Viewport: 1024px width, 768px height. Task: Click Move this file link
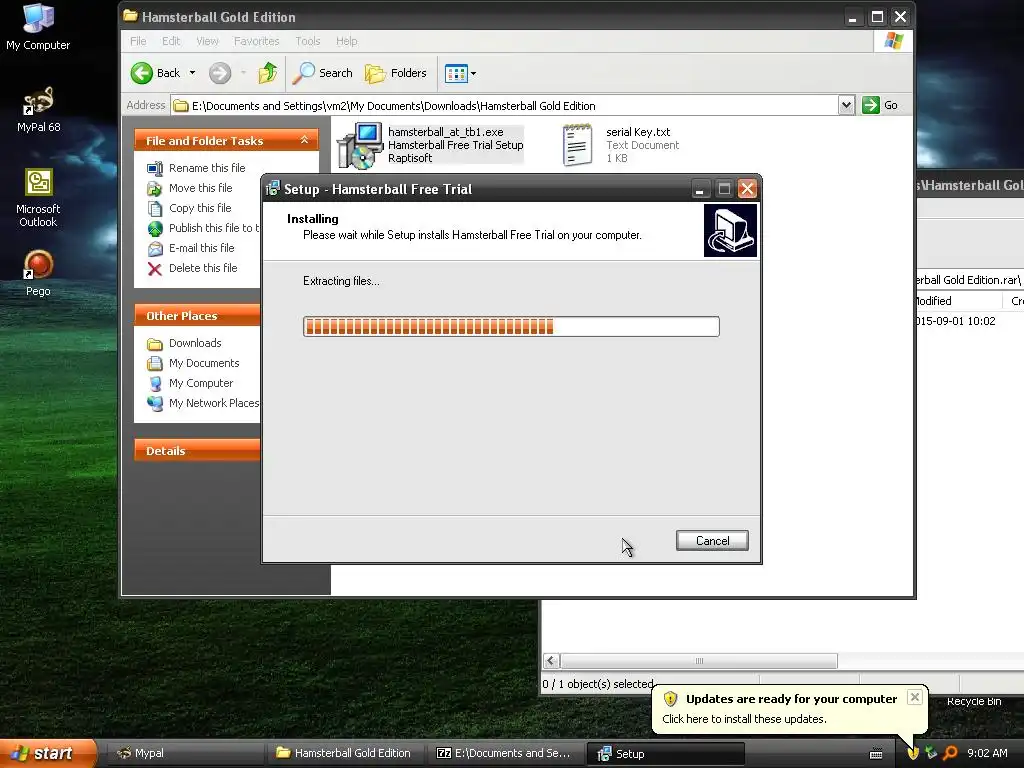tap(200, 188)
